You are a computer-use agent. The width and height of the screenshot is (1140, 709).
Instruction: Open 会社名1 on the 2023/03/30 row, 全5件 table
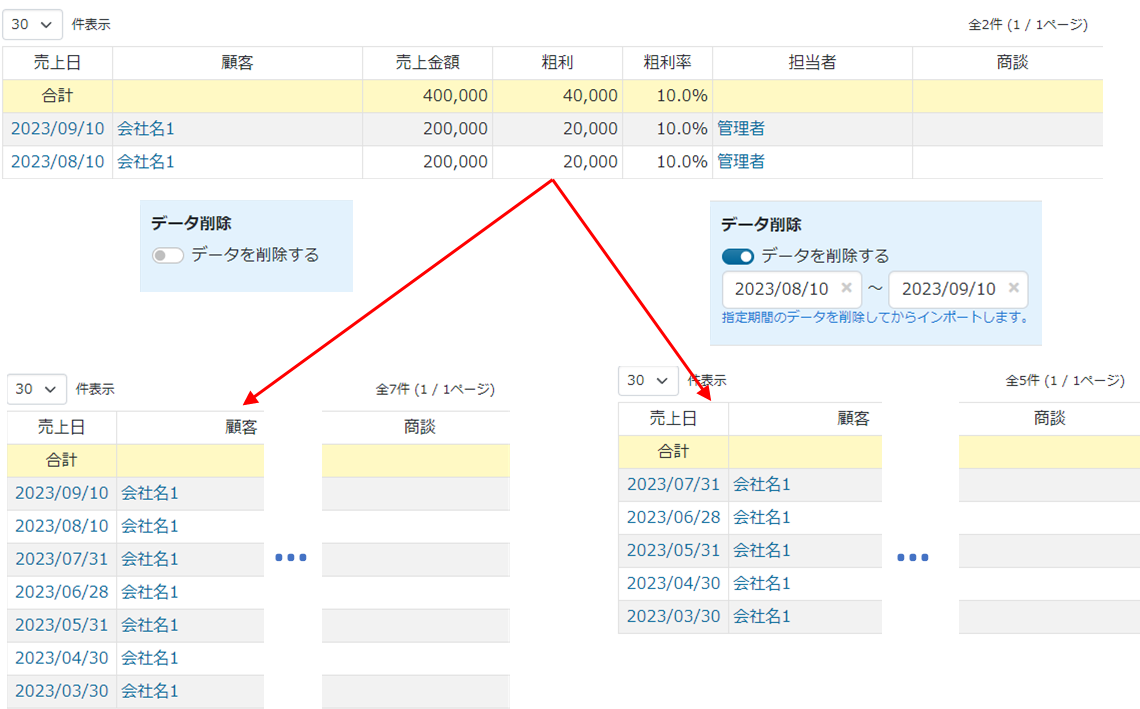[x=762, y=616]
